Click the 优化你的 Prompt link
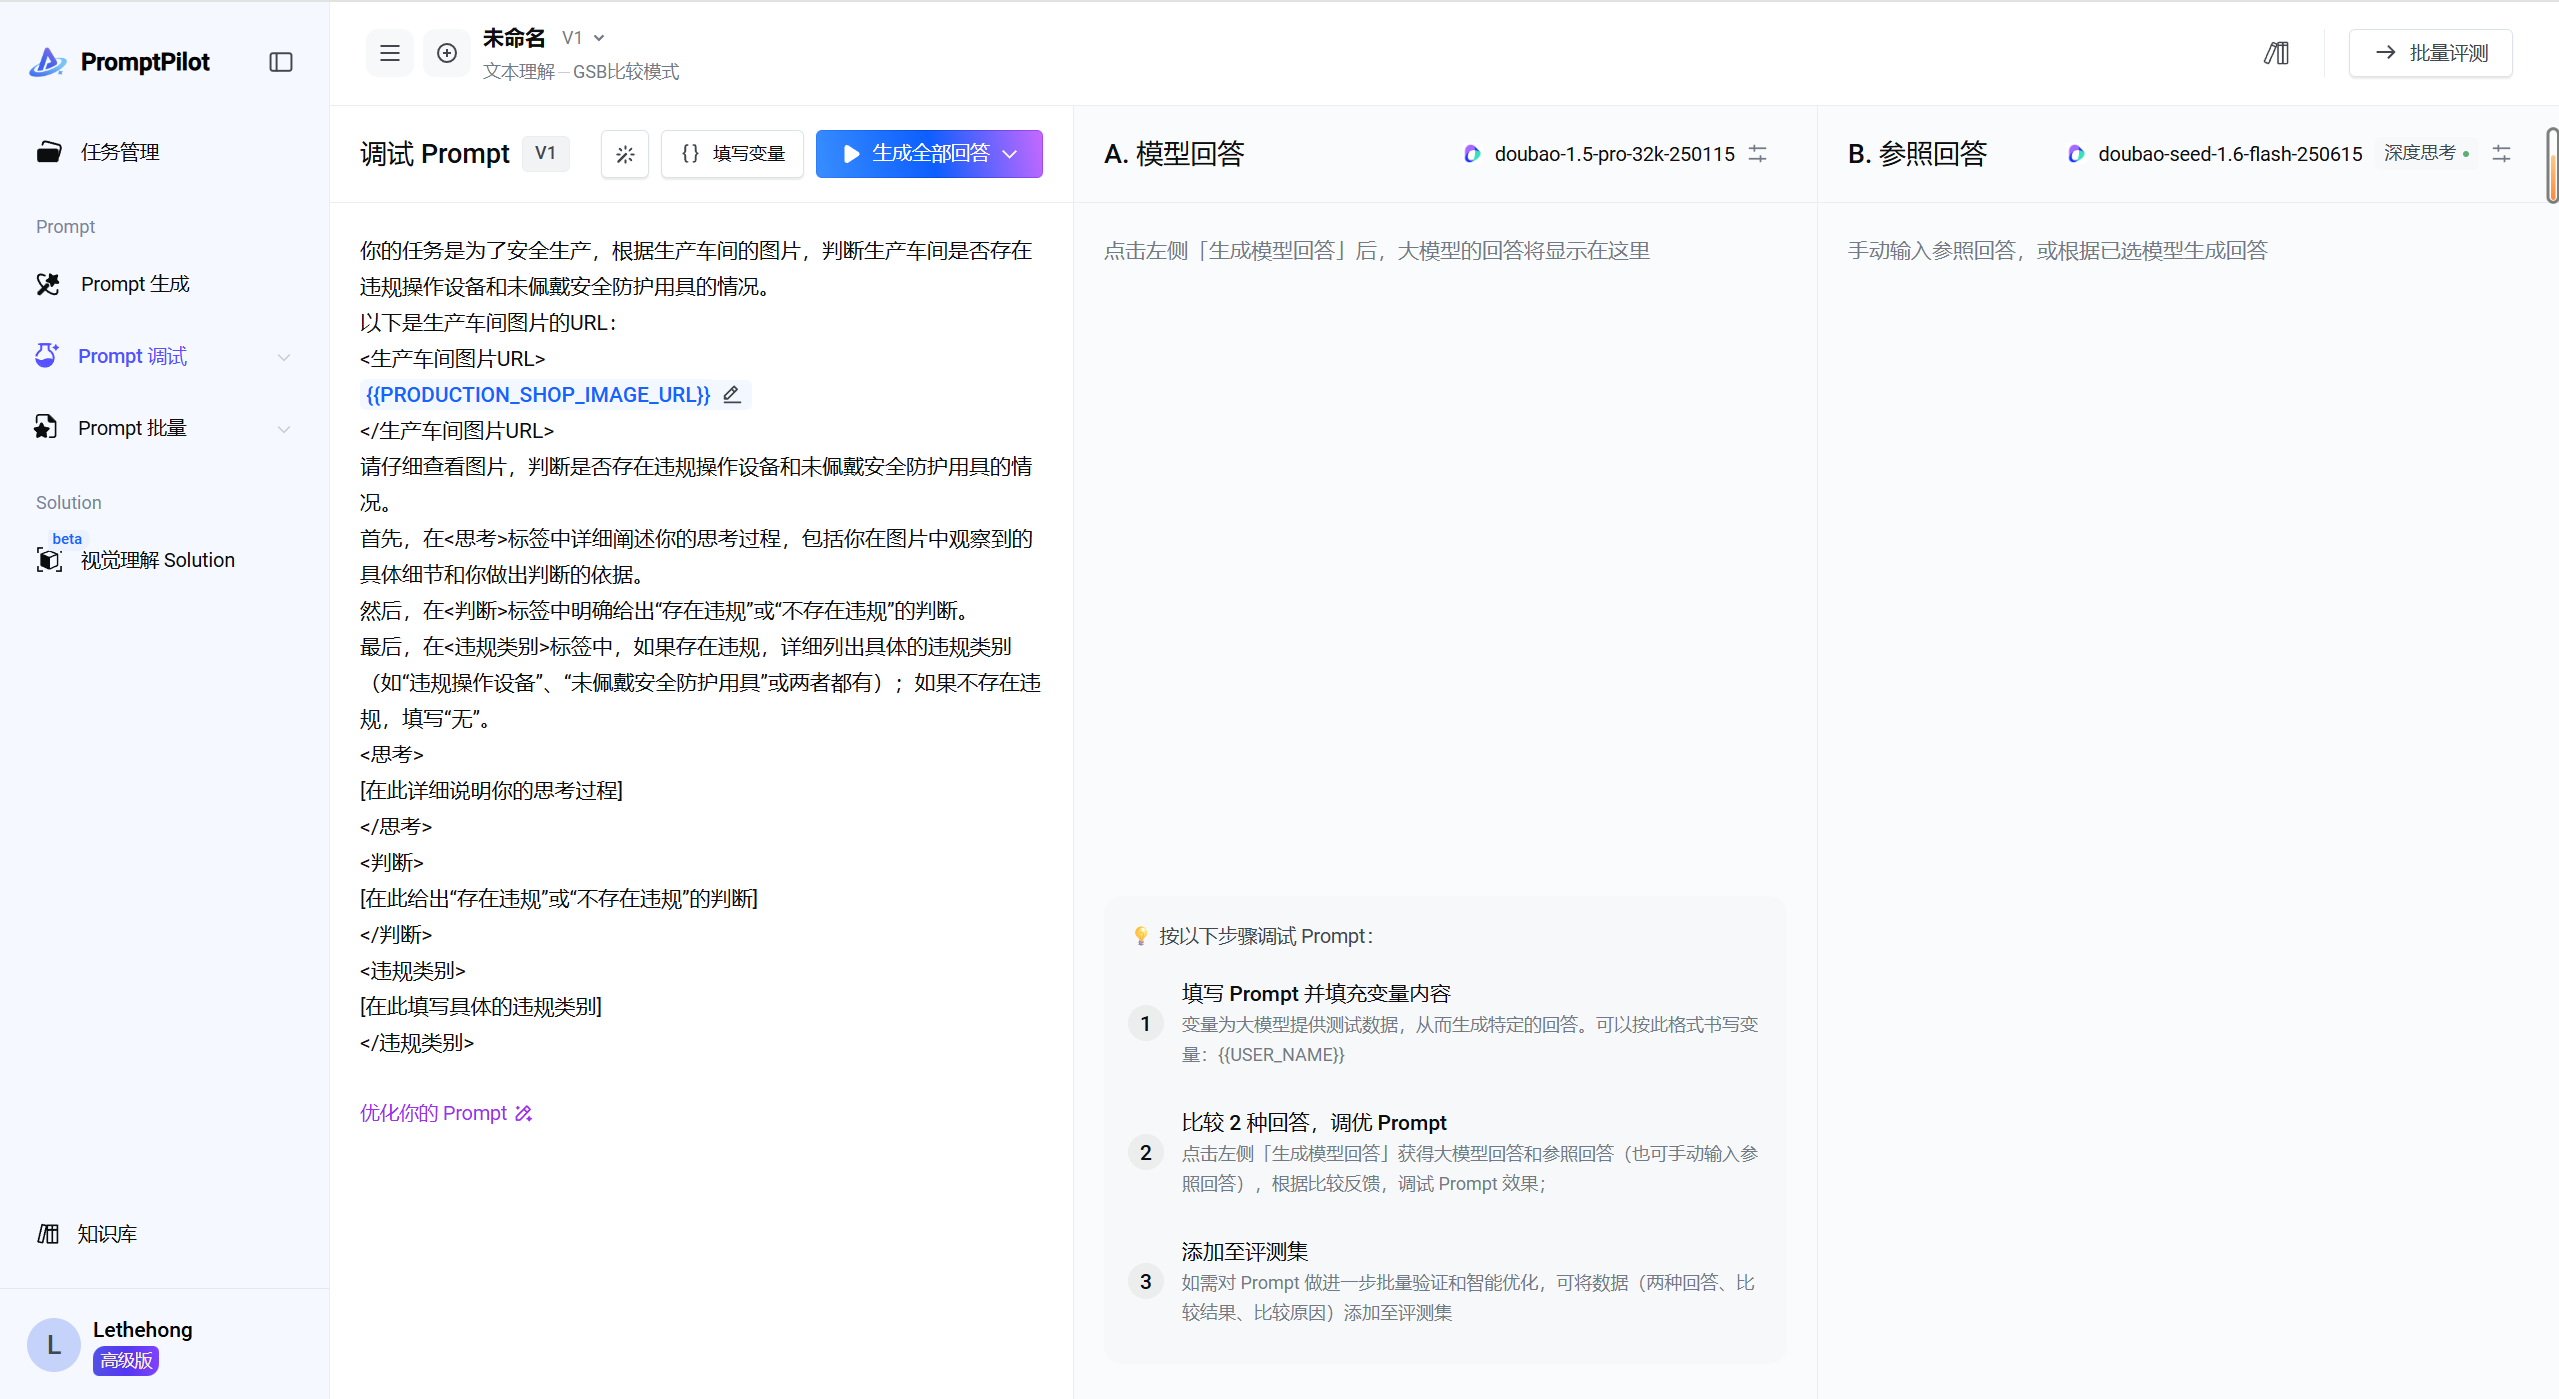The width and height of the screenshot is (2559, 1399). click(446, 1113)
